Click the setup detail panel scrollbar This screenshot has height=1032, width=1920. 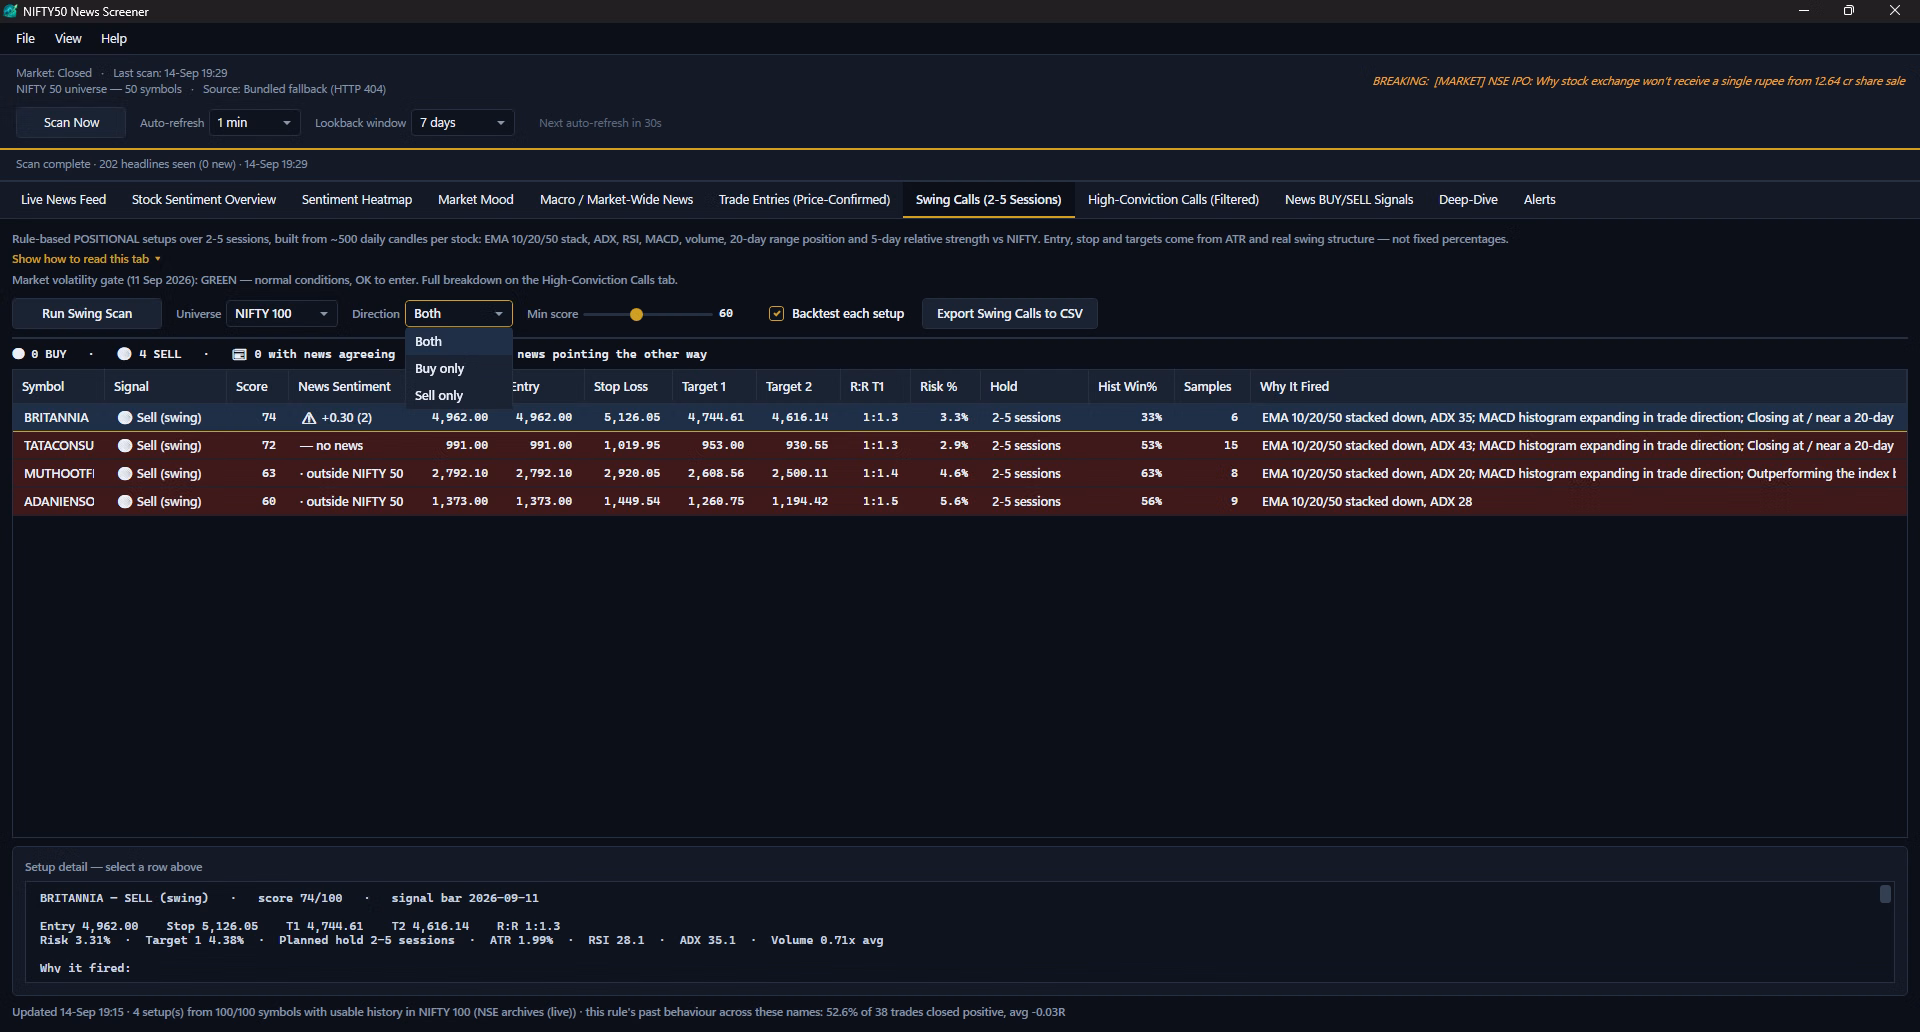[1885, 894]
